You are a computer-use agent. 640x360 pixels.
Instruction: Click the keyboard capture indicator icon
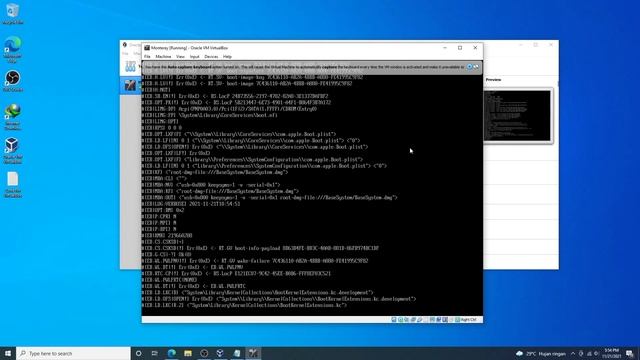click(457, 320)
